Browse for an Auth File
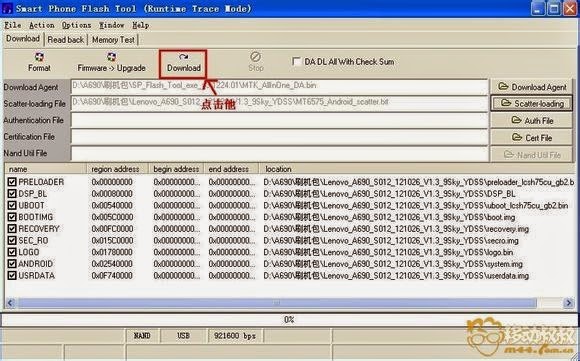The width and height of the screenshot is (580, 361). pyautogui.click(x=532, y=121)
